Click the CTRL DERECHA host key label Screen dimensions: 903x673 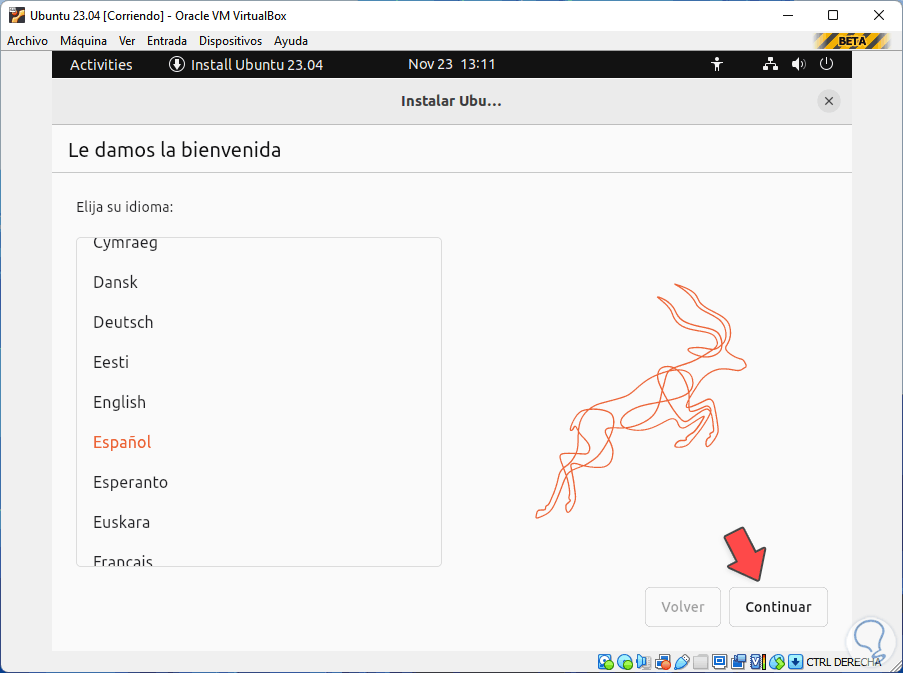[x=844, y=662]
